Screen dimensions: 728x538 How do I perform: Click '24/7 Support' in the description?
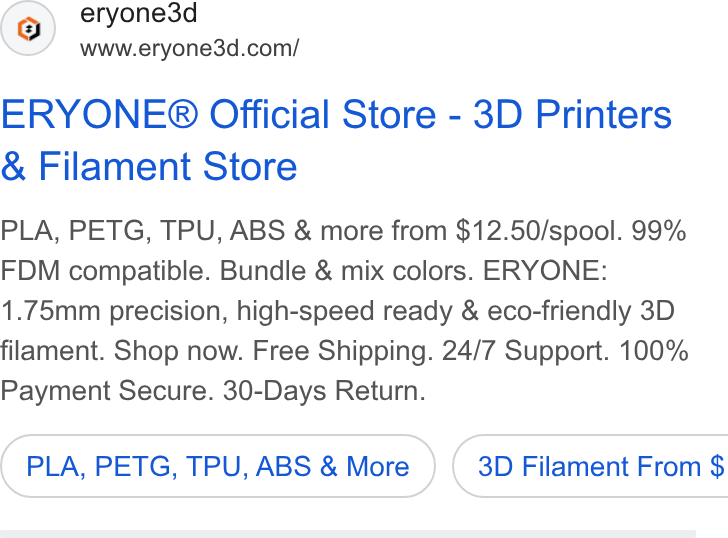[x=525, y=350]
